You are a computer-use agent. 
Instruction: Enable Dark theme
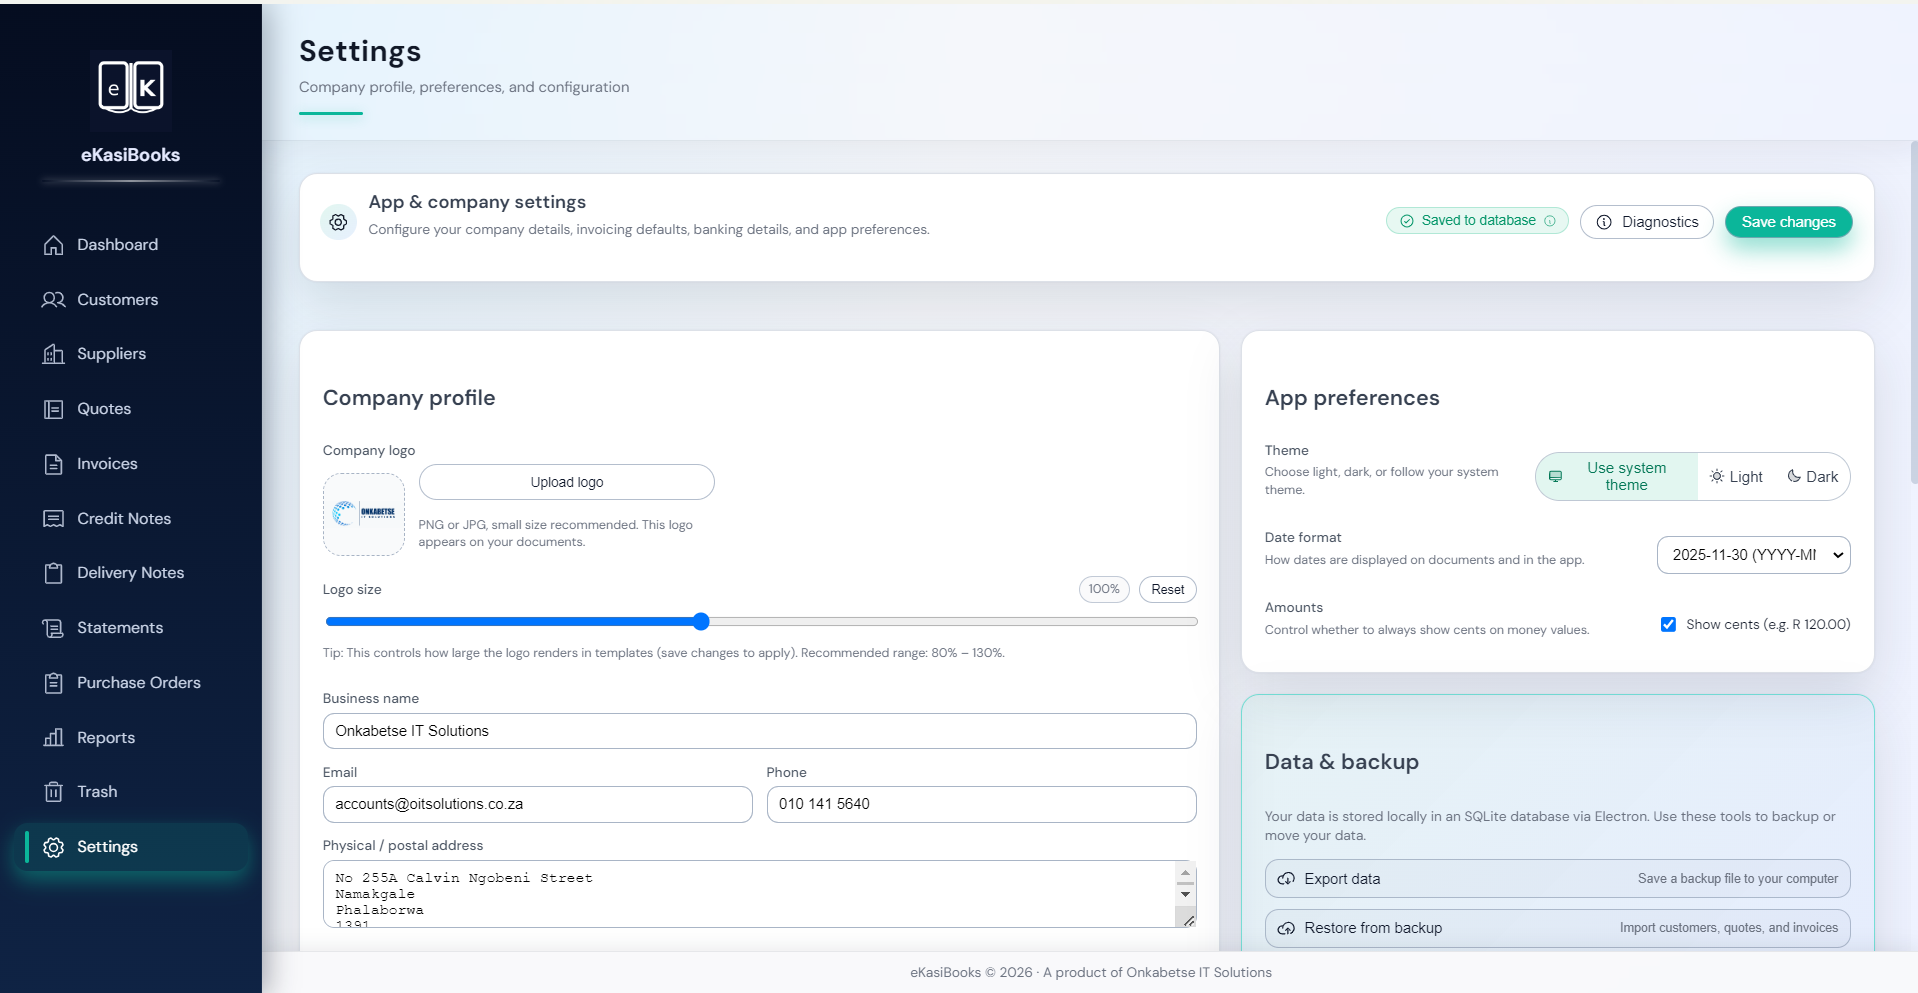click(1812, 476)
